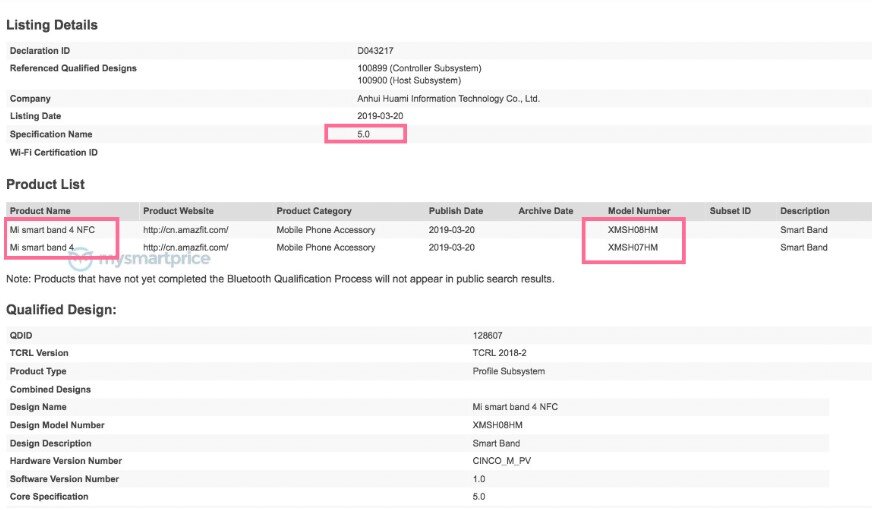Select Listing Date value 2019-03-20
The image size is (872, 510).
380,116
